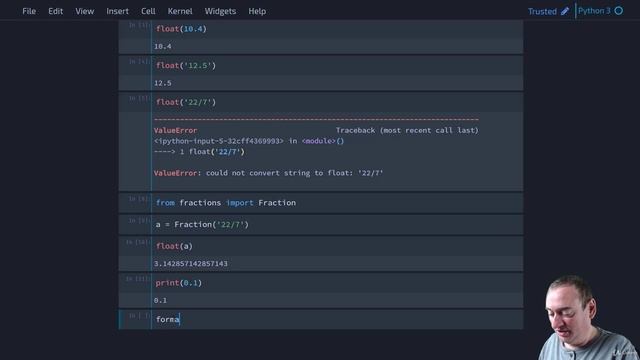640x360 pixels.
Task: Click the ipython-input-5 traceback line
Action: pos(249,141)
